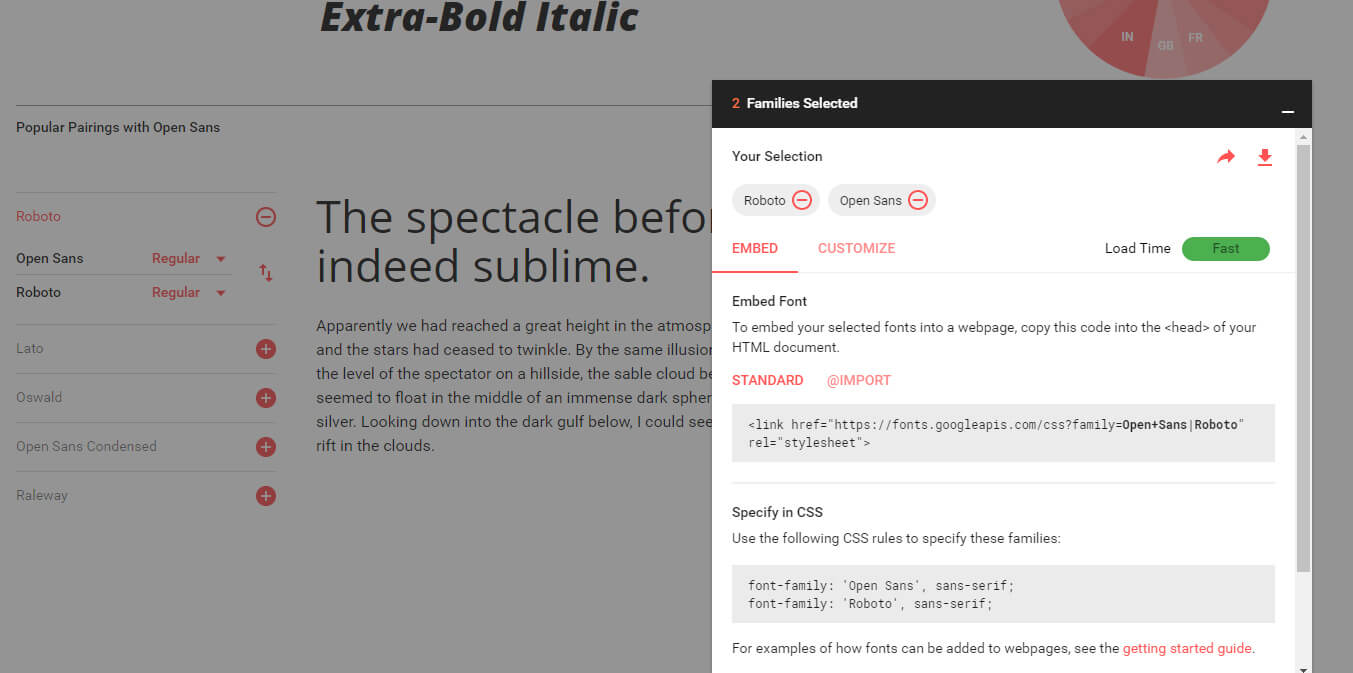
Task: Add Raleway to the selection
Action: point(265,496)
